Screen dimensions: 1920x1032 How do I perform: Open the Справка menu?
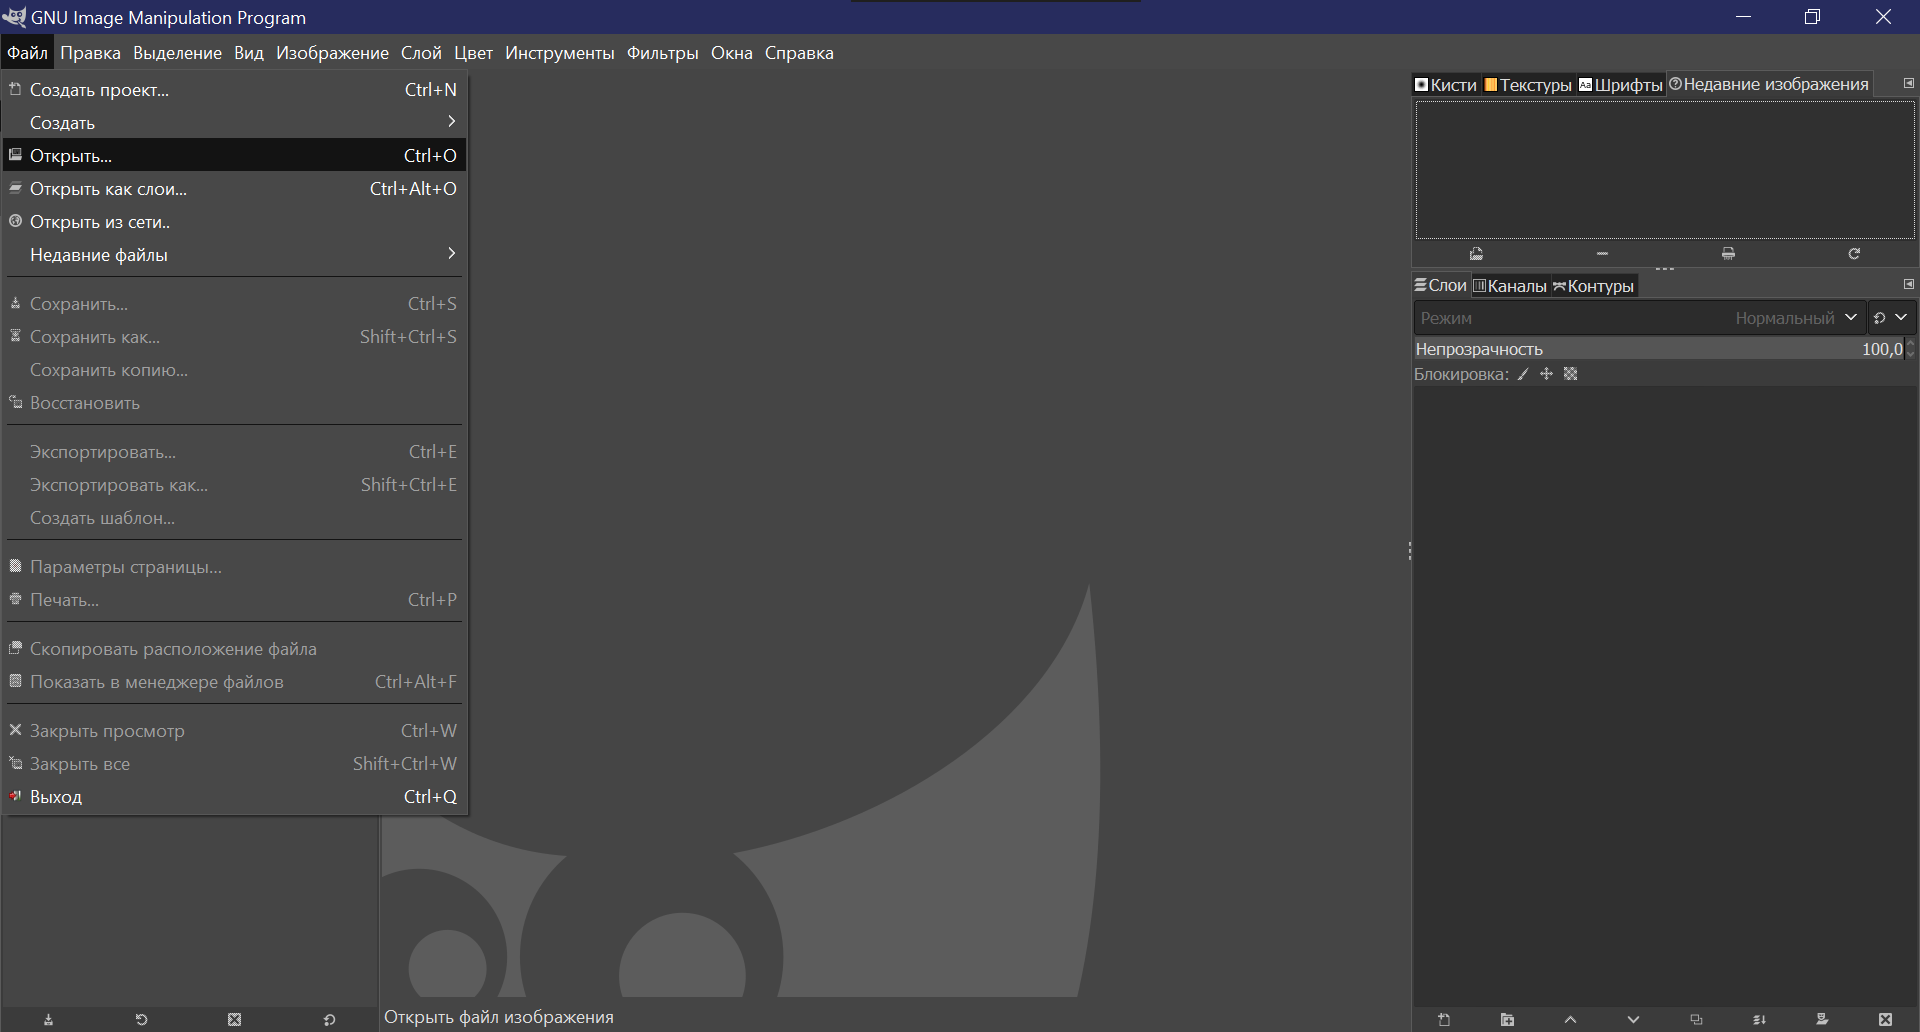pos(799,53)
